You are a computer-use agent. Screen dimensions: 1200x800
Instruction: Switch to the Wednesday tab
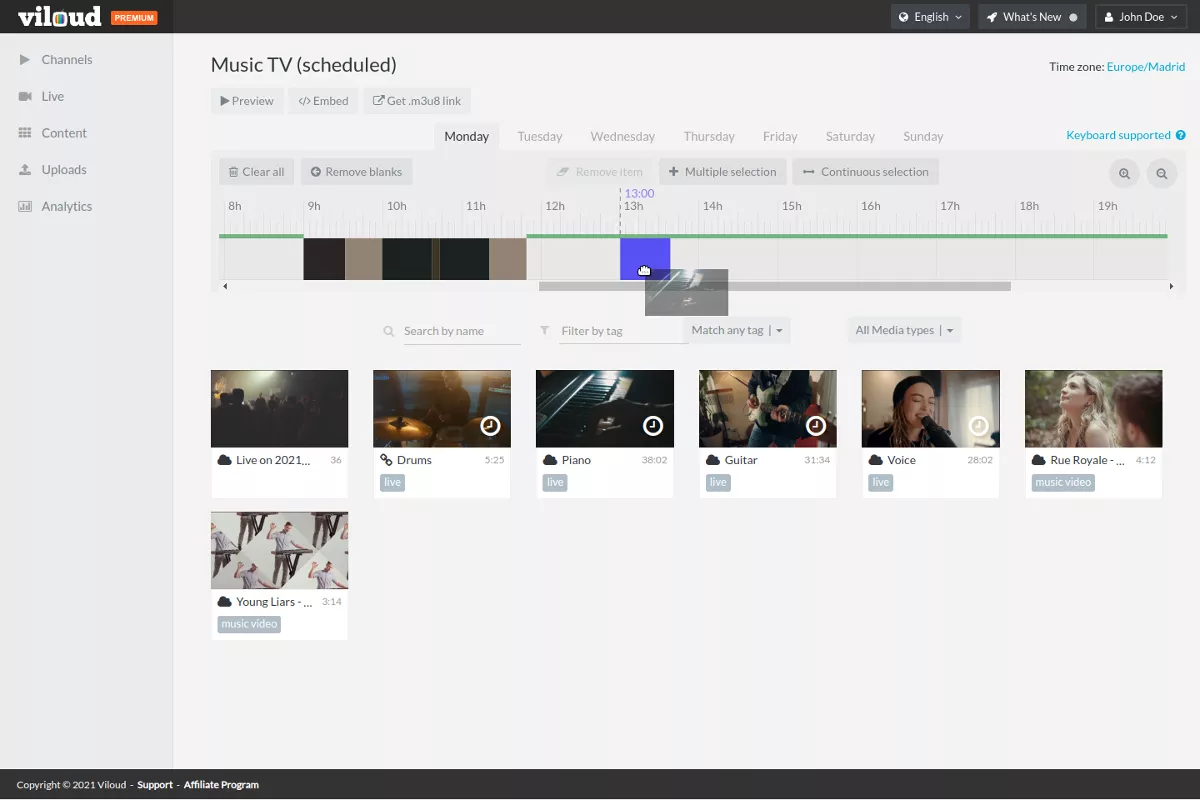[622, 137]
